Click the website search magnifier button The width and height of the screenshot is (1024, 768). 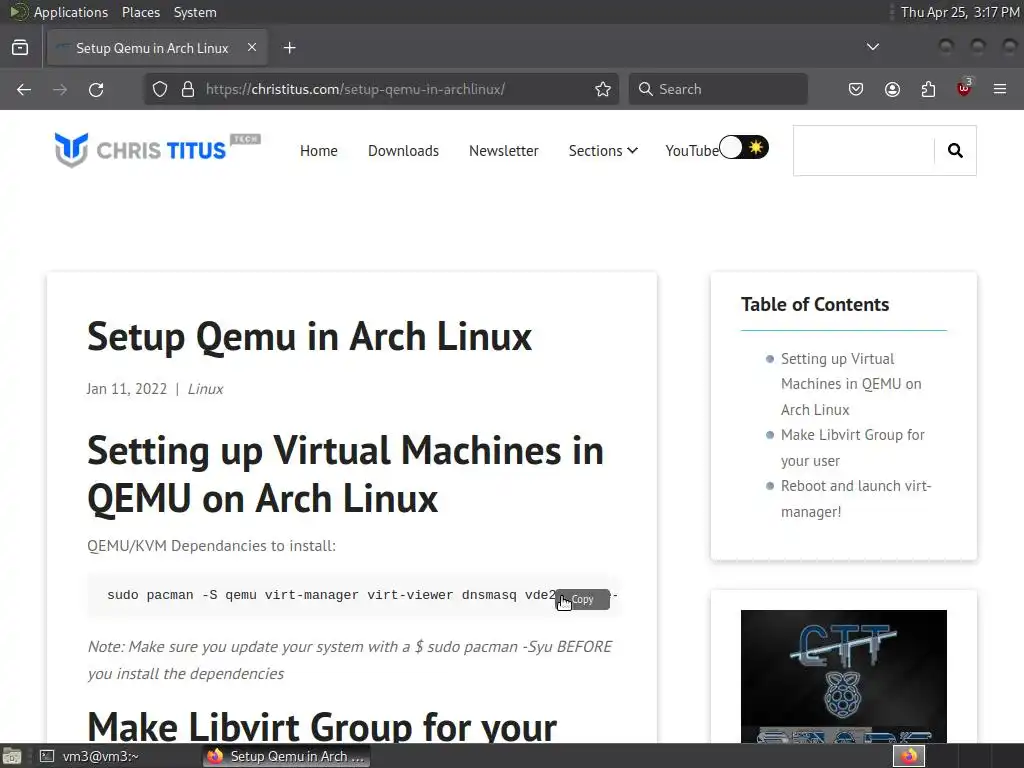955,151
